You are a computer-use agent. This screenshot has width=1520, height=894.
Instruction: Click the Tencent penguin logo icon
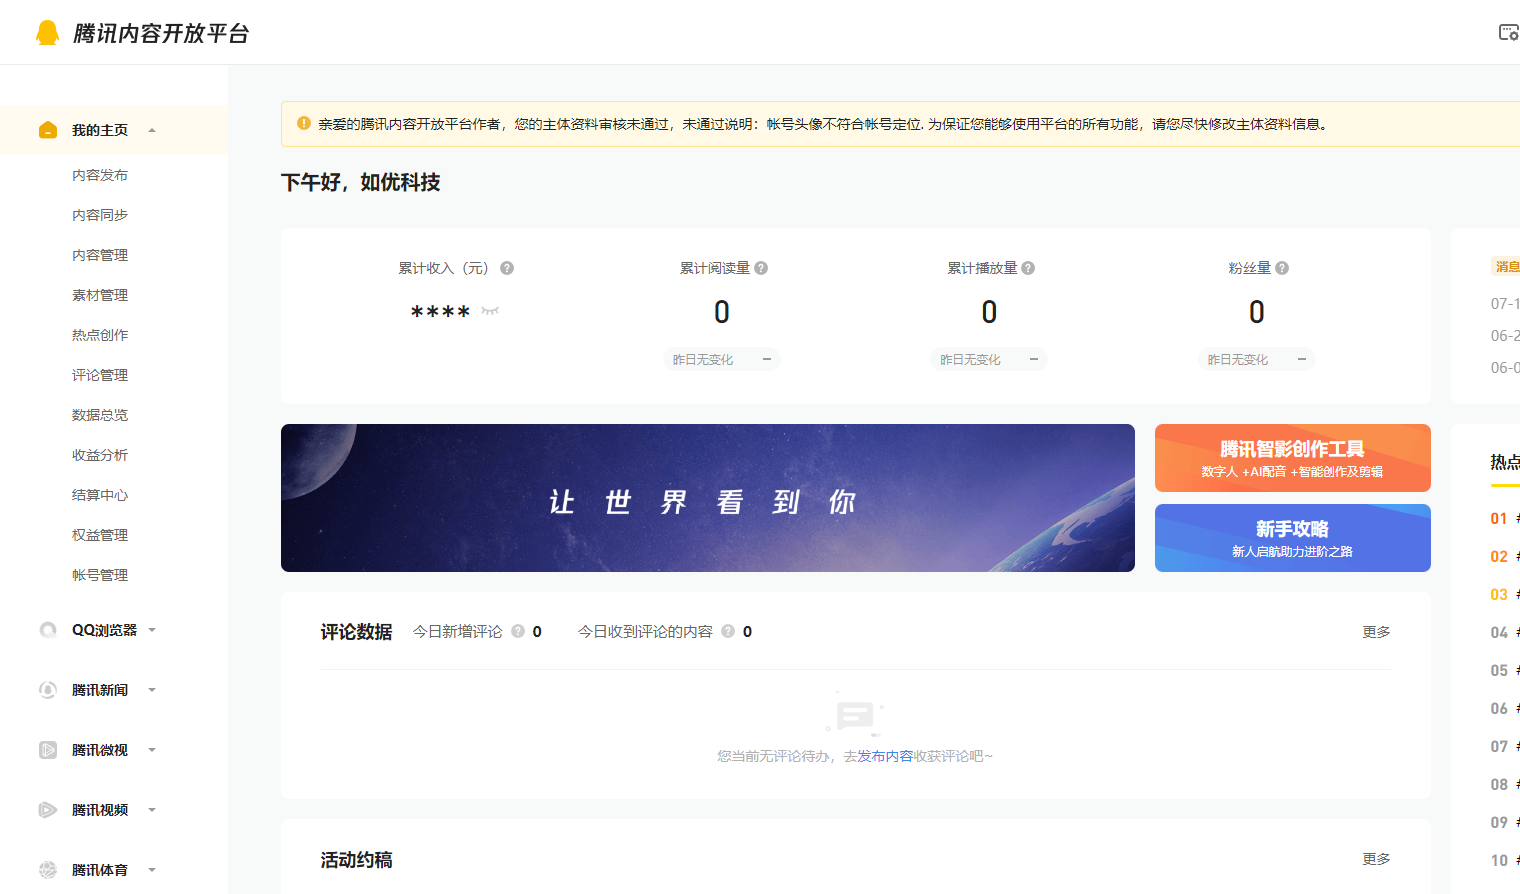click(x=47, y=33)
